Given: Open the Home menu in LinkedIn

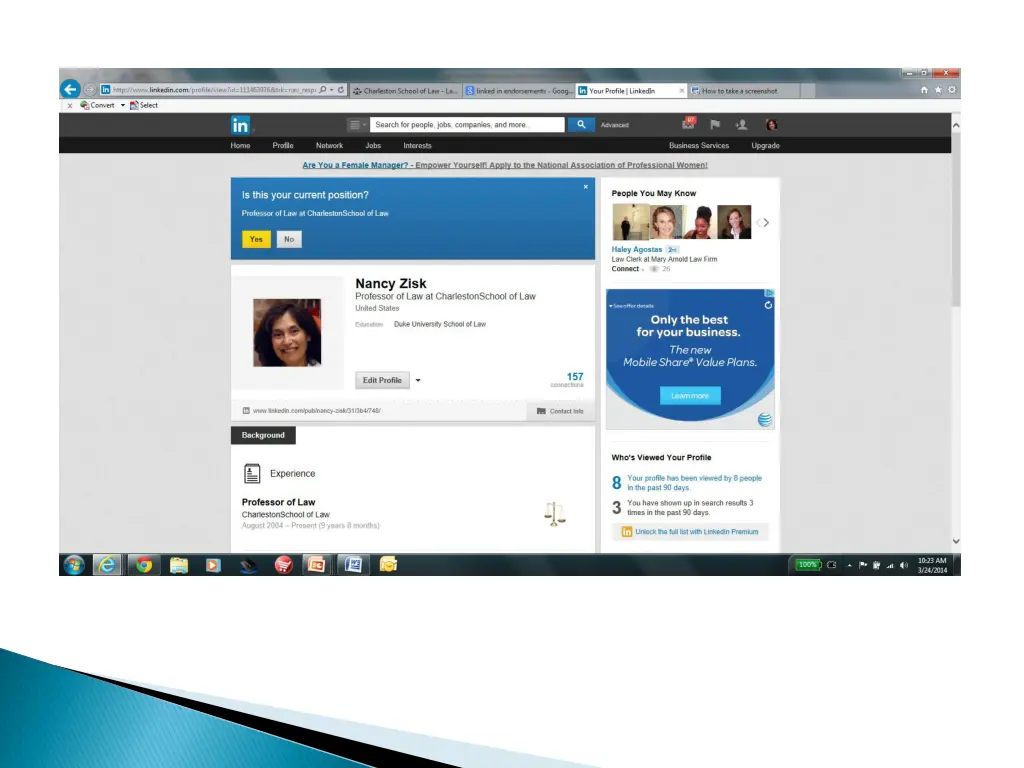Looking at the screenshot, I should coord(240,146).
